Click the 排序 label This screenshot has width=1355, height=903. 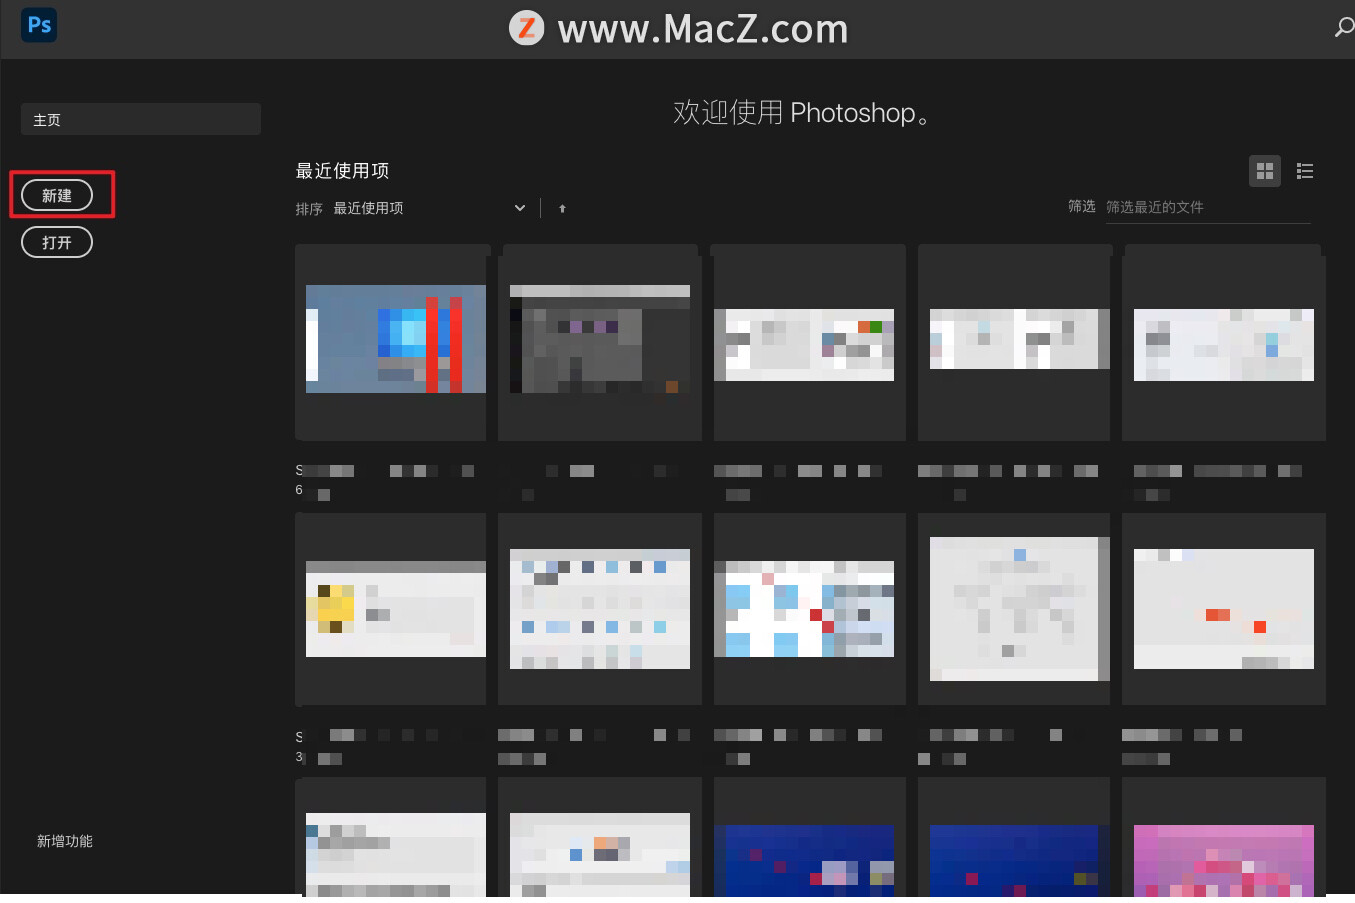(309, 209)
